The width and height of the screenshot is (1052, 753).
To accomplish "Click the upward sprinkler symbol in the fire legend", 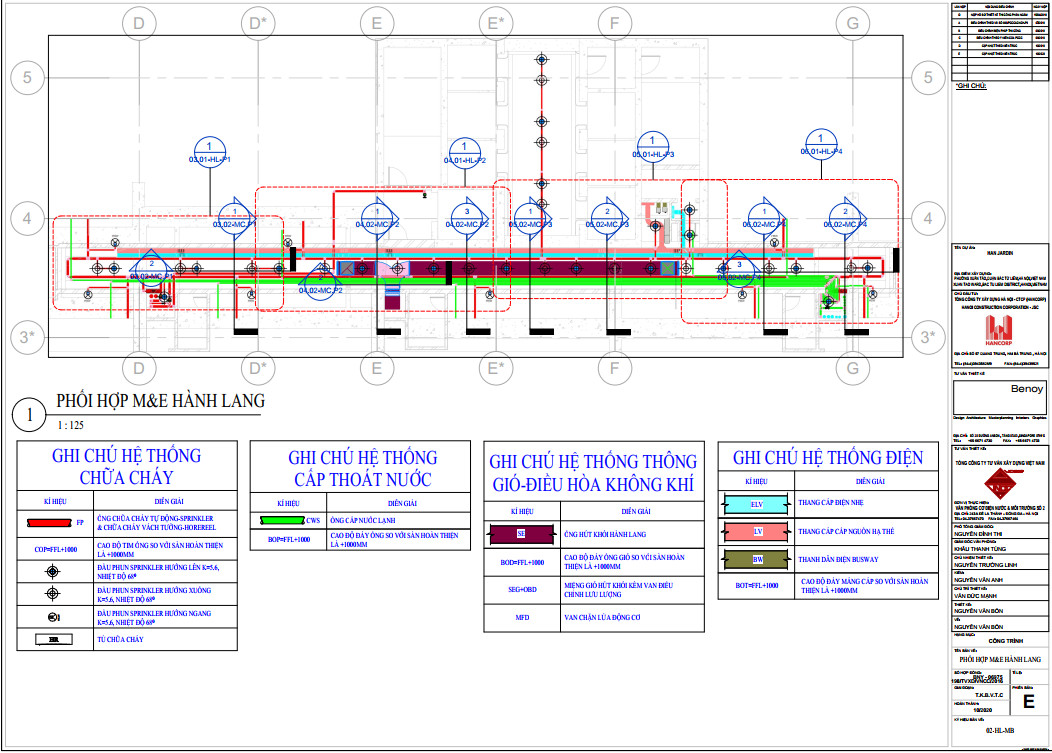I will coord(55,572).
